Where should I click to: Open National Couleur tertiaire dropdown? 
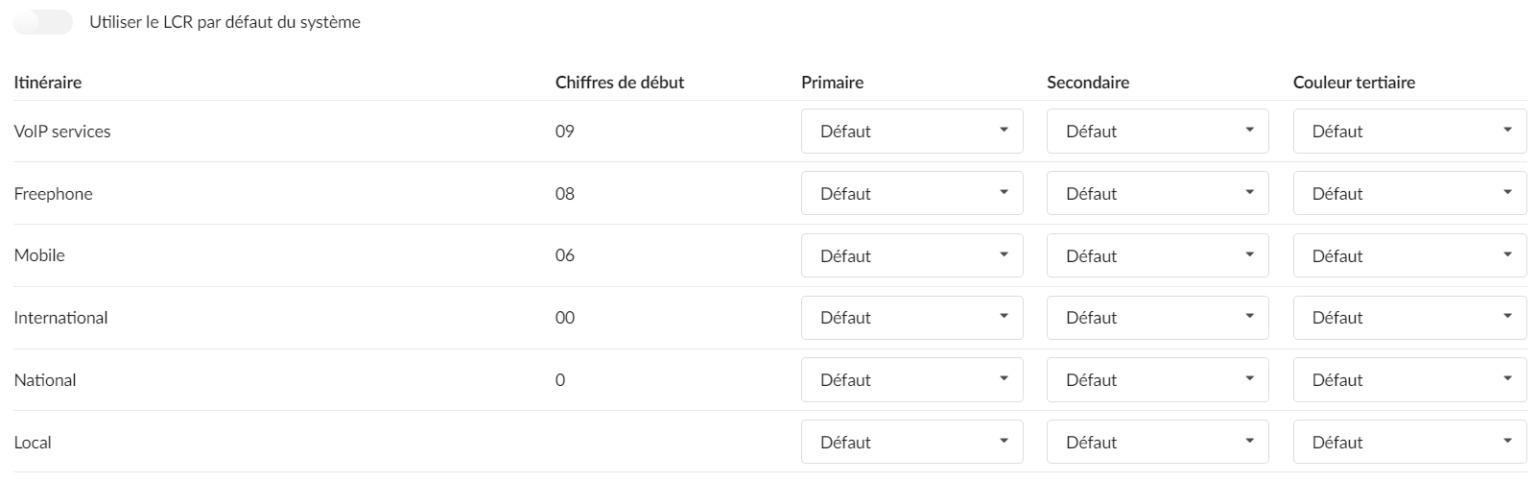pos(1409,380)
